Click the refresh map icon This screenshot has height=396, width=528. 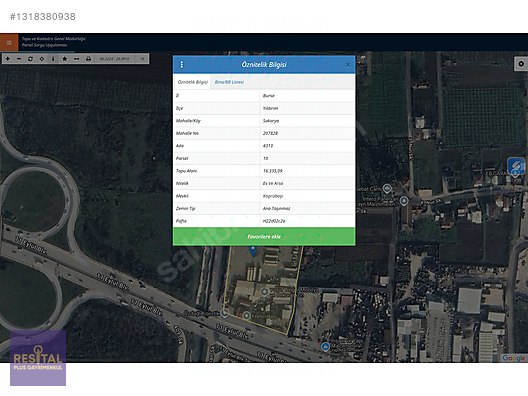[31, 59]
